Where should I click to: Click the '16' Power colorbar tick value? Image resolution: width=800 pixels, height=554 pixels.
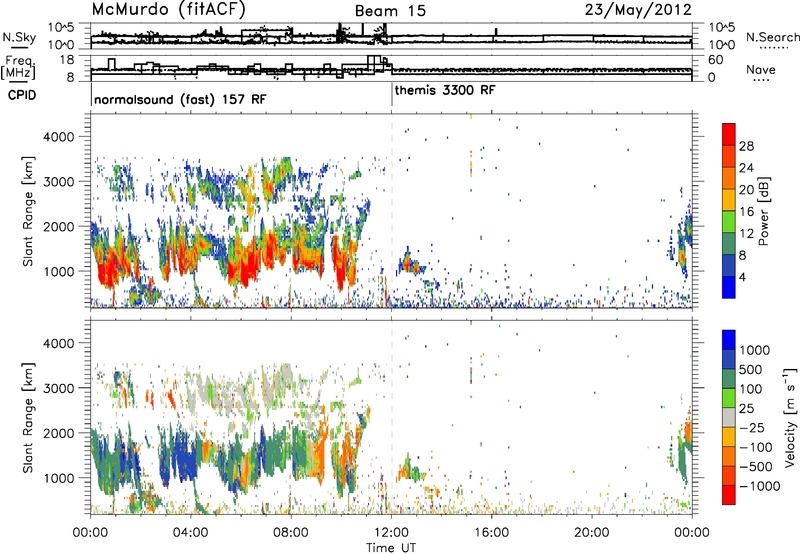tap(746, 212)
